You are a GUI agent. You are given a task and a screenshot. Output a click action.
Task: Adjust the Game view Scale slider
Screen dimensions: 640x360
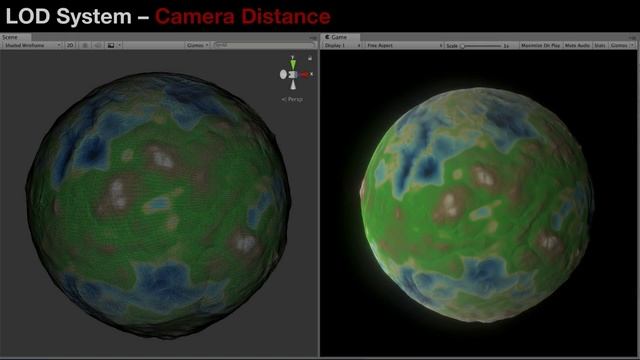(x=482, y=46)
